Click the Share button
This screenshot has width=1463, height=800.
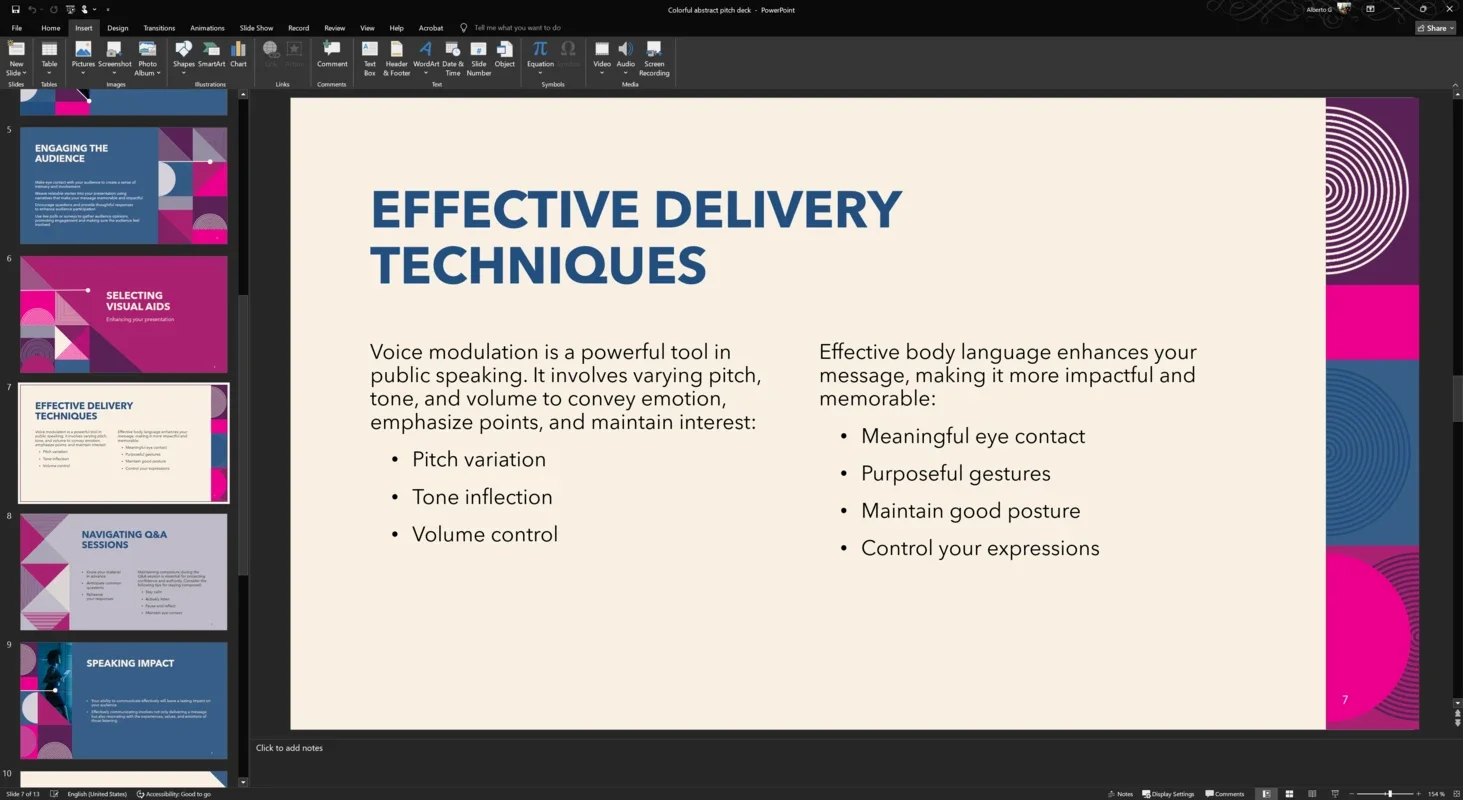(1435, 28)
